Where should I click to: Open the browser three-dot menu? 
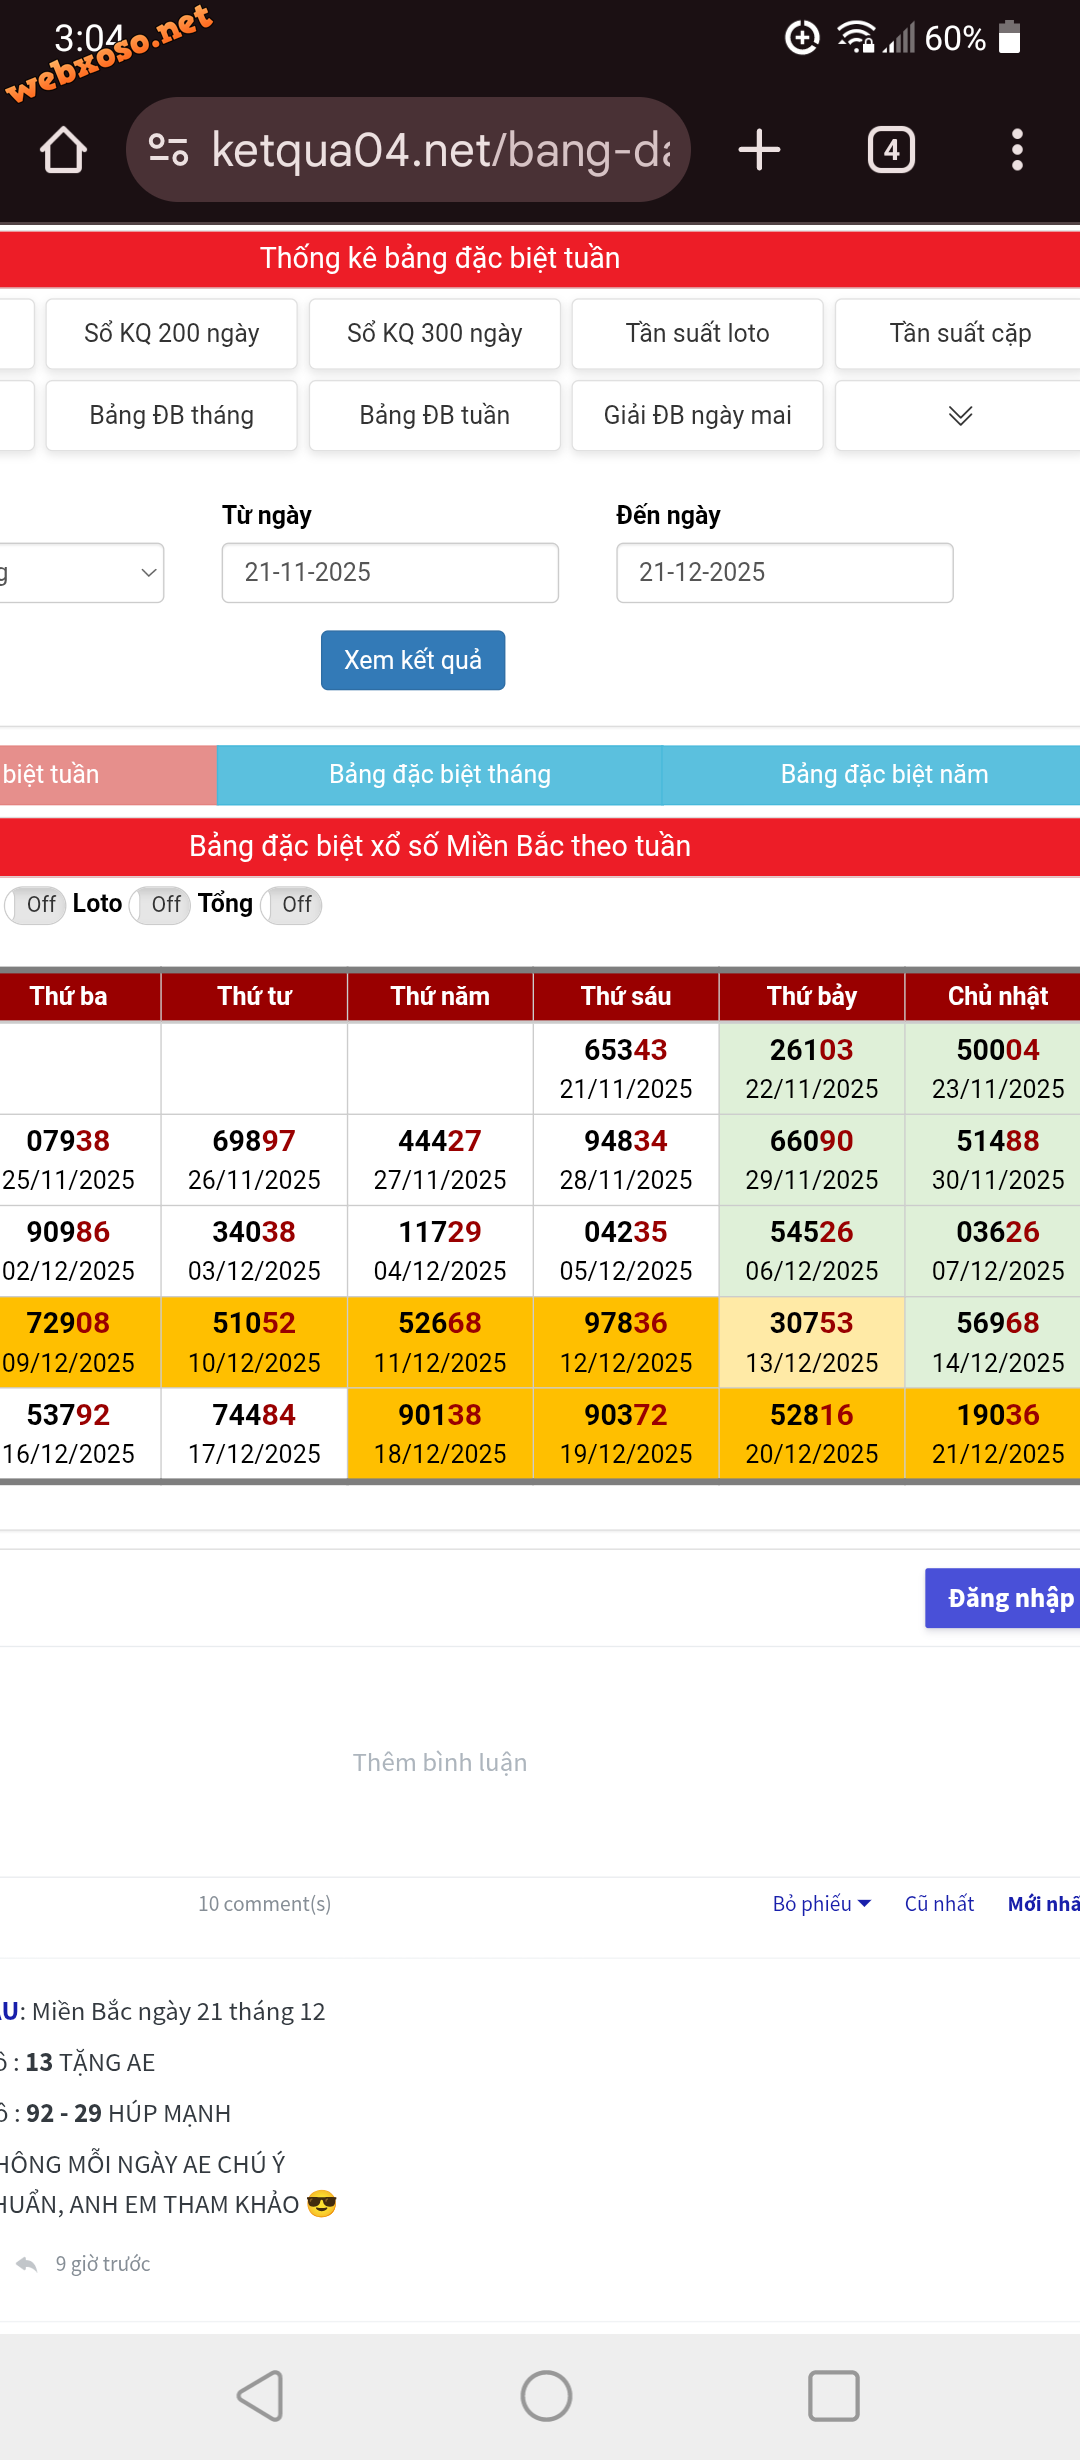1017,150
